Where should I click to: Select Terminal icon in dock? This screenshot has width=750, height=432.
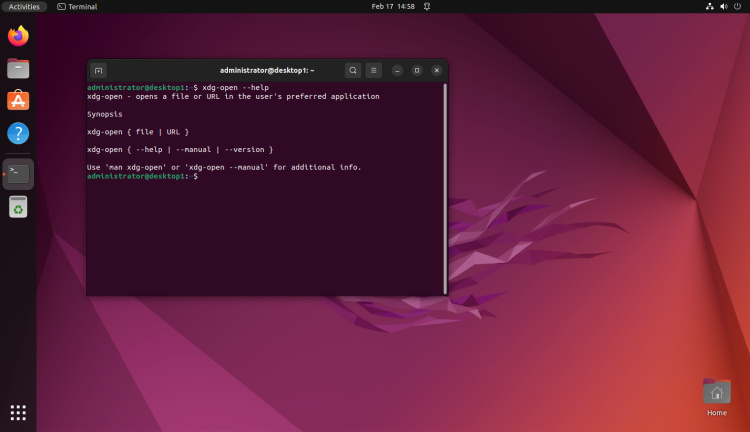pyautogui.click(x=18, y=173)
